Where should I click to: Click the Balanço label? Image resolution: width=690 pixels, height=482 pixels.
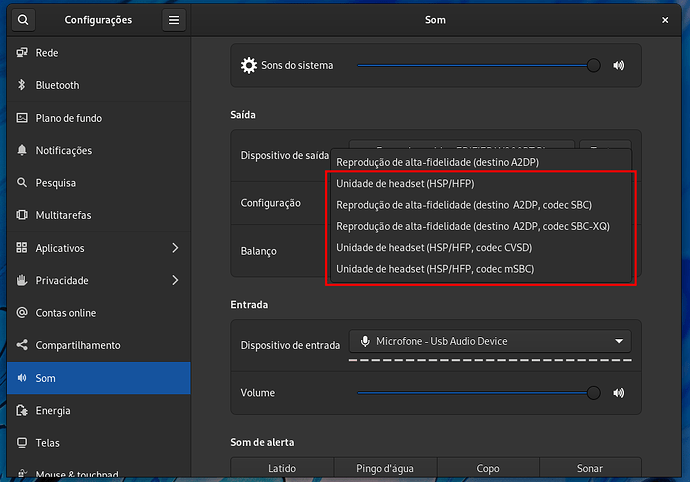[x=258, y=251]
